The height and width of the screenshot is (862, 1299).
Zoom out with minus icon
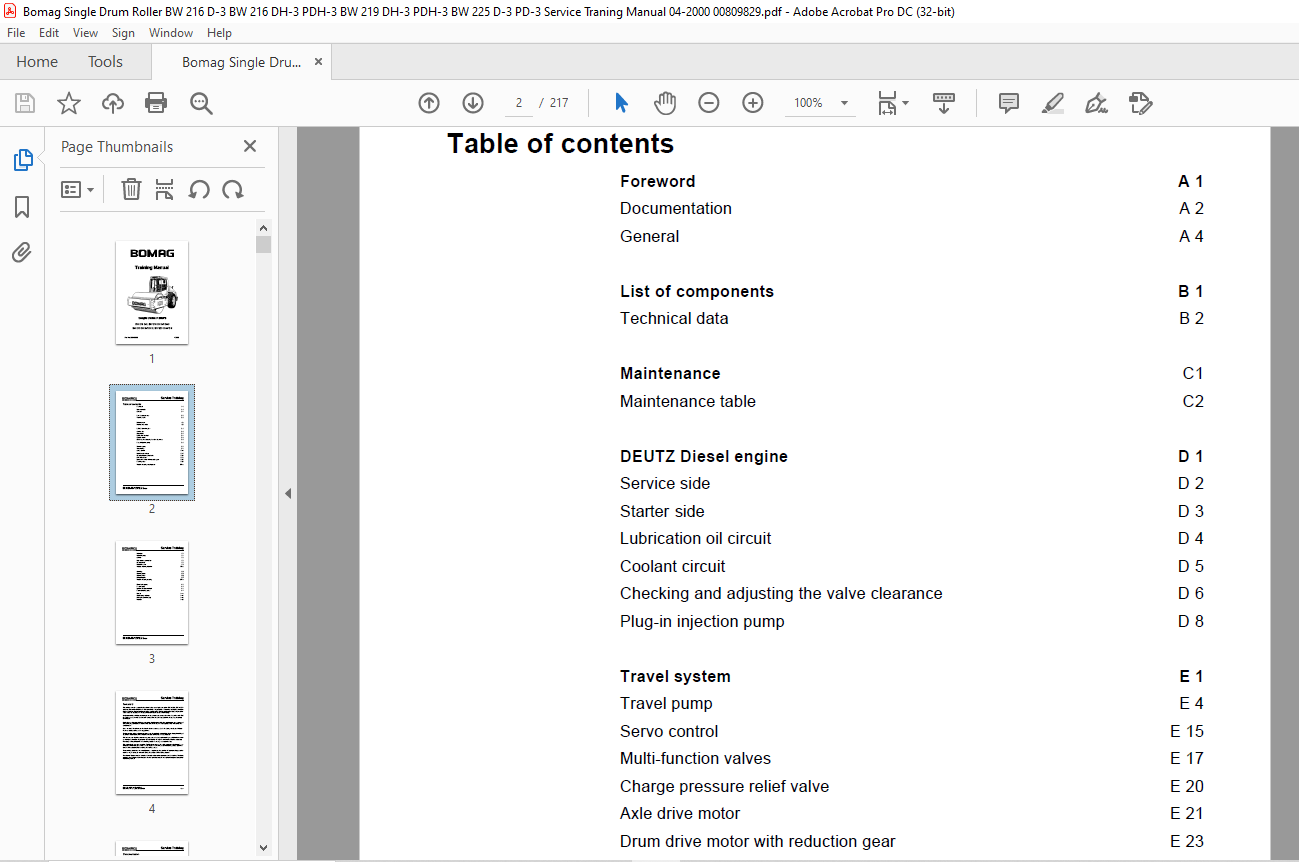click(x=709, y=103)
